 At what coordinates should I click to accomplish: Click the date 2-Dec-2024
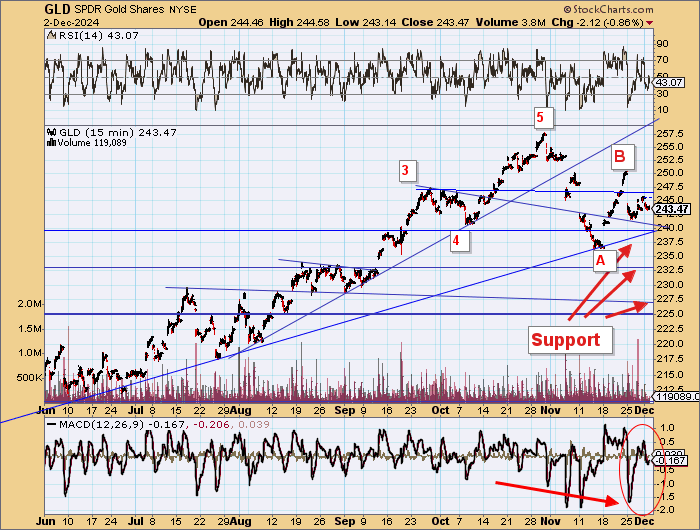pos(71,22)
